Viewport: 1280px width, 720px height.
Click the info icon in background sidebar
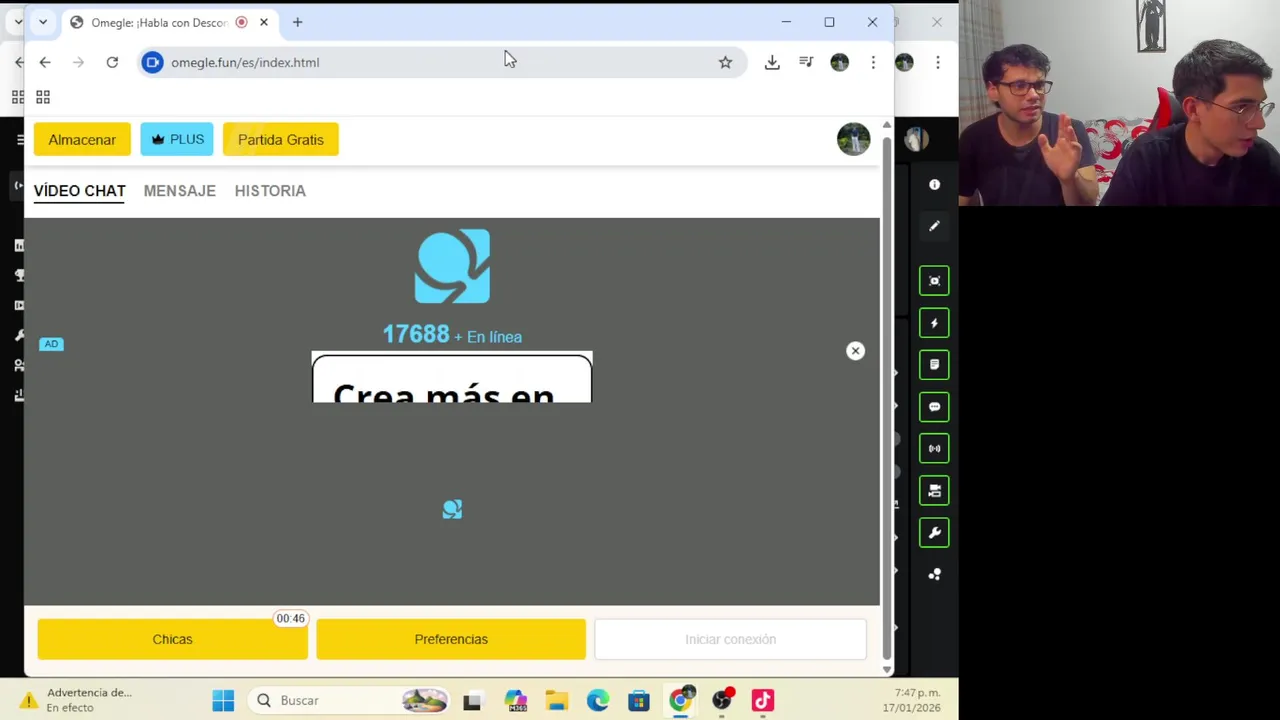click(x=934, y=185)
